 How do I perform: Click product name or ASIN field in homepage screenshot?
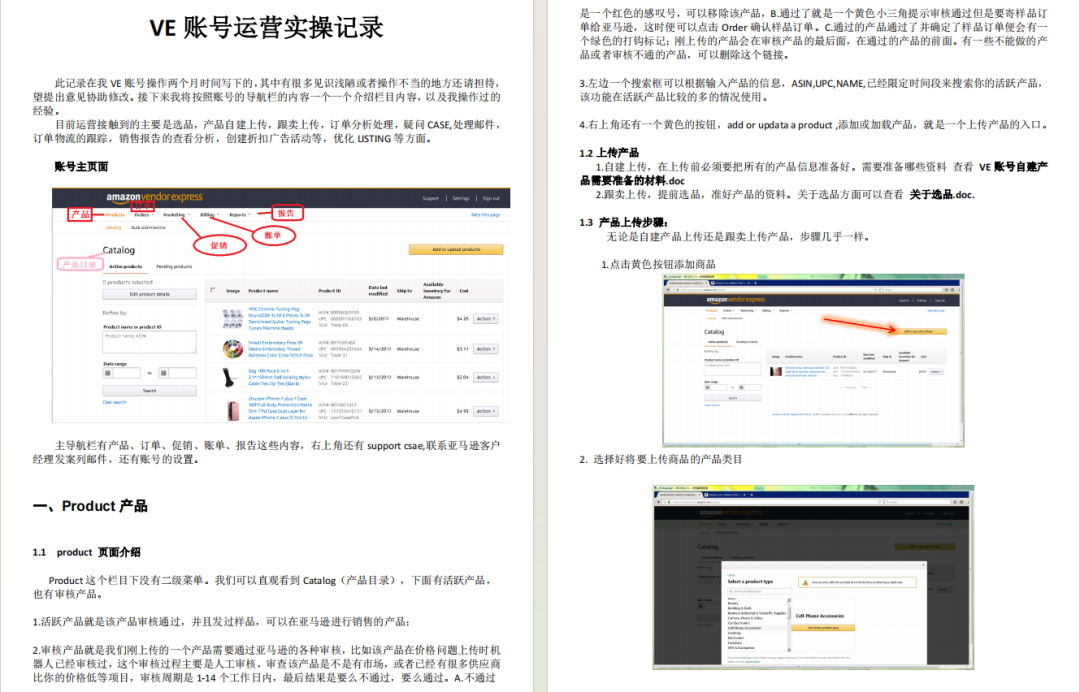[x=149, y=342]
